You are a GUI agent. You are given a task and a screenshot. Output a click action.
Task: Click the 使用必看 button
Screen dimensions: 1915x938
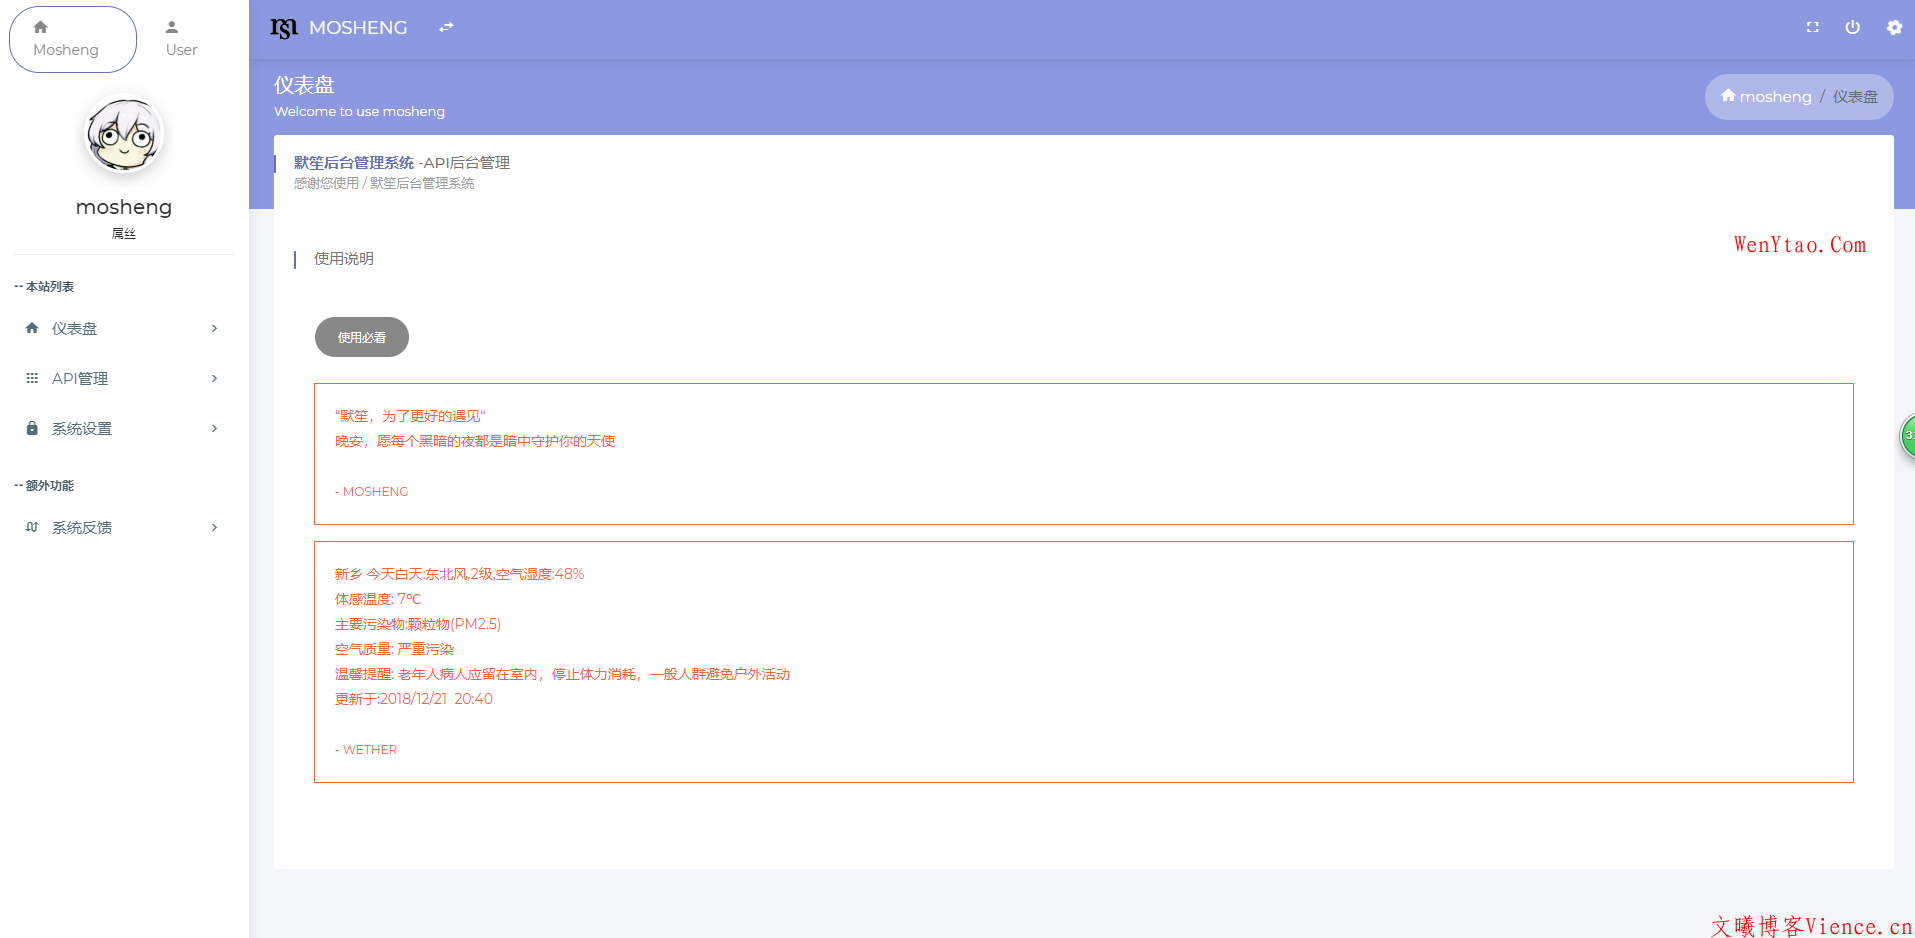362,337
